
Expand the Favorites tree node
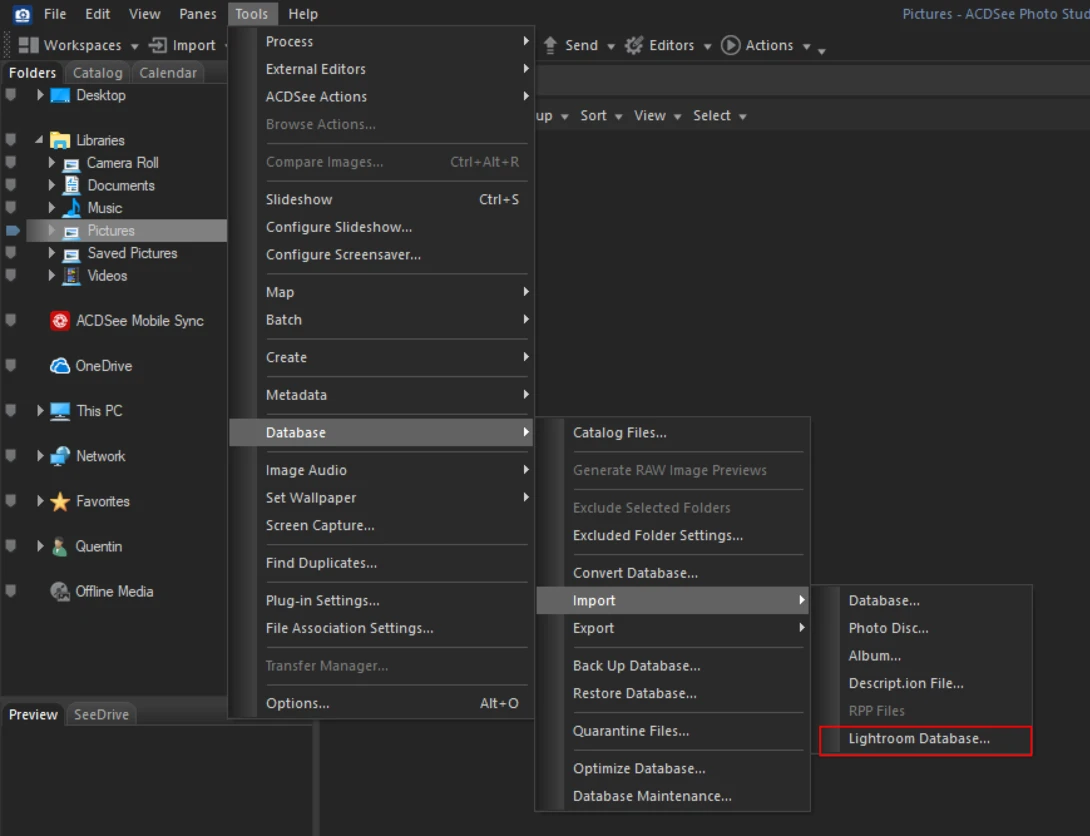click(x=40, y=501)
